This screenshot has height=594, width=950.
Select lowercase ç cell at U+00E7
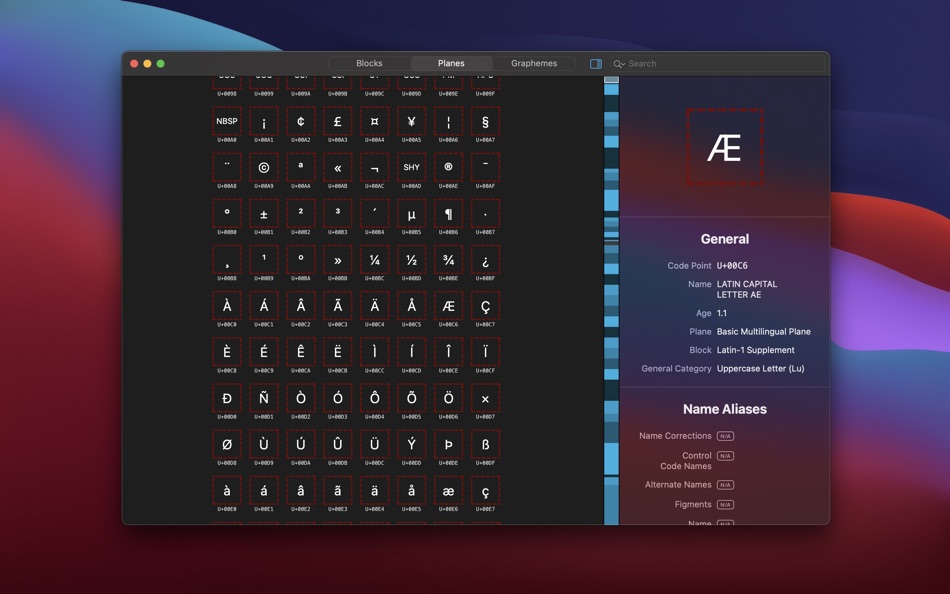pyautogui.click(x=485, y=490)
